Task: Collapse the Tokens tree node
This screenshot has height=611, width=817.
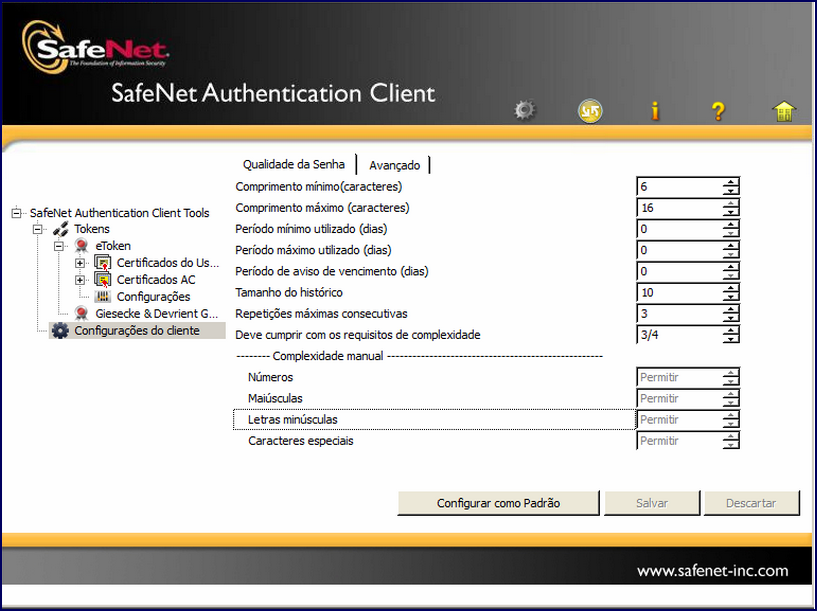Action: pyautogui.click(x=38, y=229)
